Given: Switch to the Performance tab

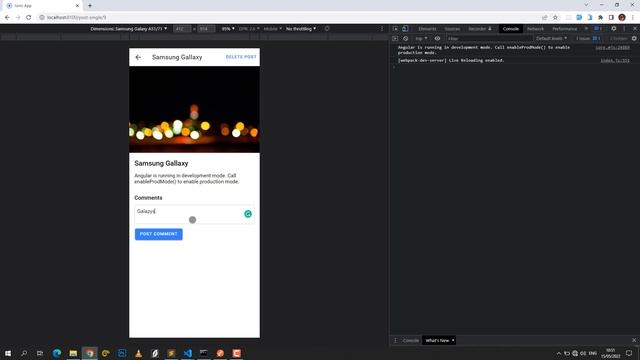Looking at the screenshot, I should 564,29.
